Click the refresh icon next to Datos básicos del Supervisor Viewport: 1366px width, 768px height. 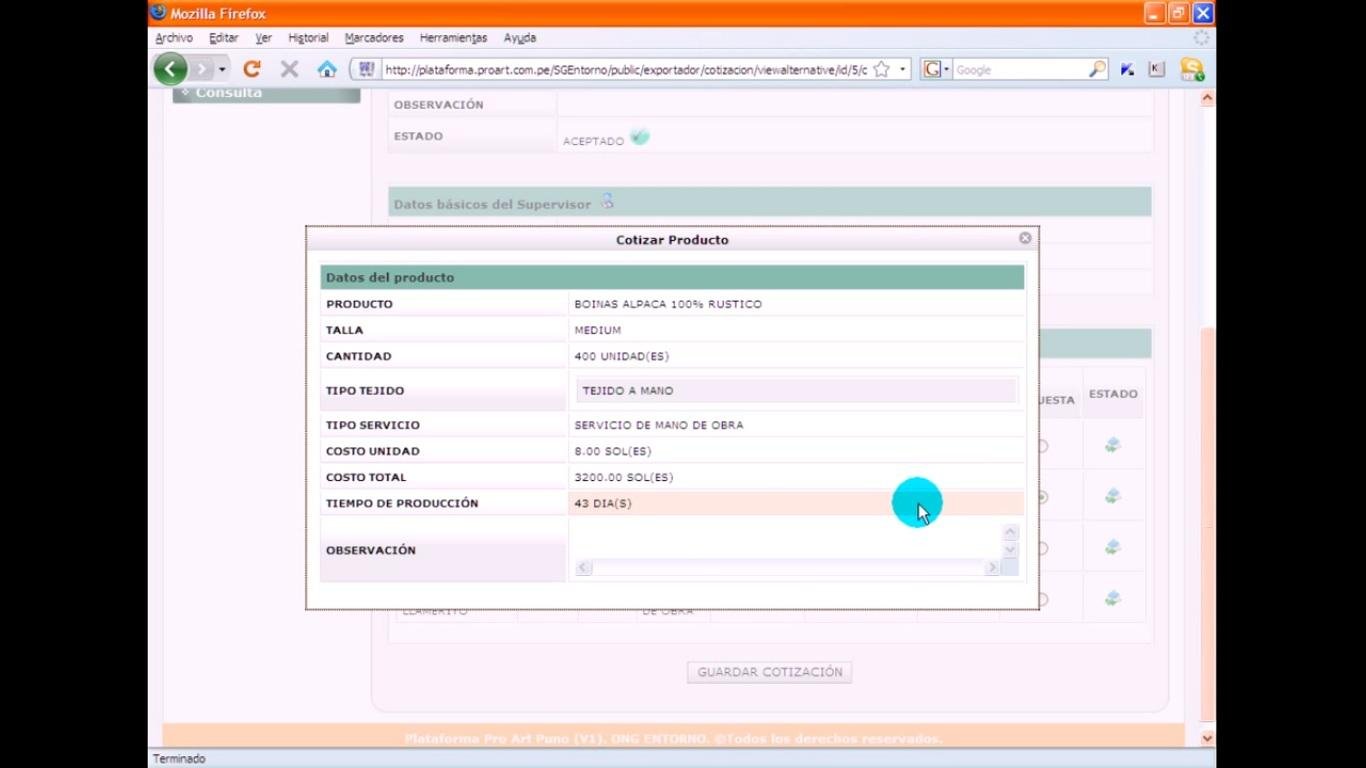click(x=605, y=201)
